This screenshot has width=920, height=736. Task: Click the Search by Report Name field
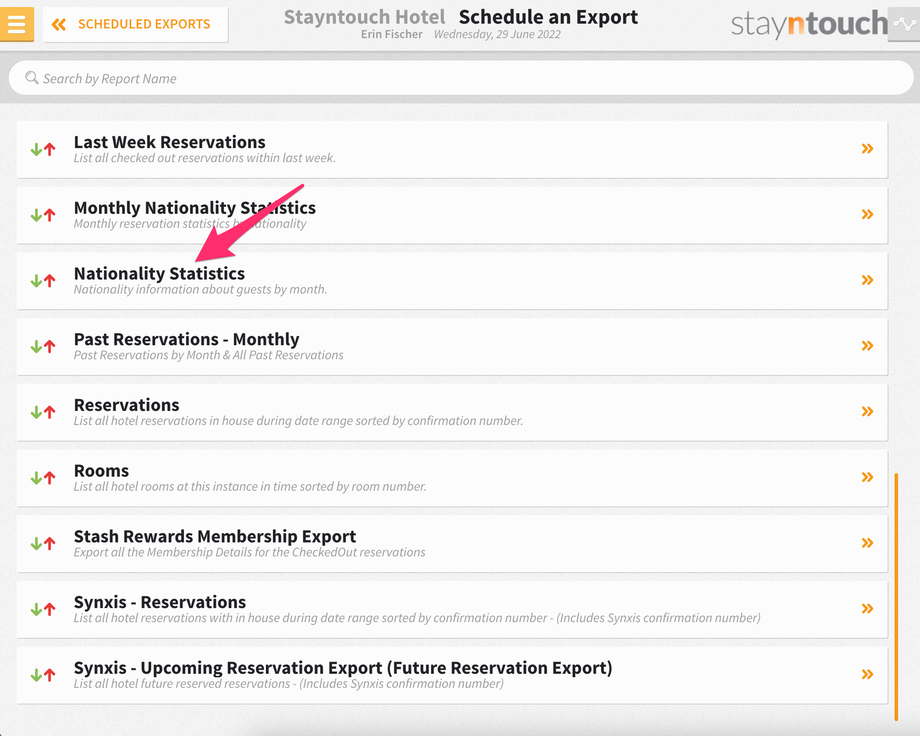(x=461, y=78)
